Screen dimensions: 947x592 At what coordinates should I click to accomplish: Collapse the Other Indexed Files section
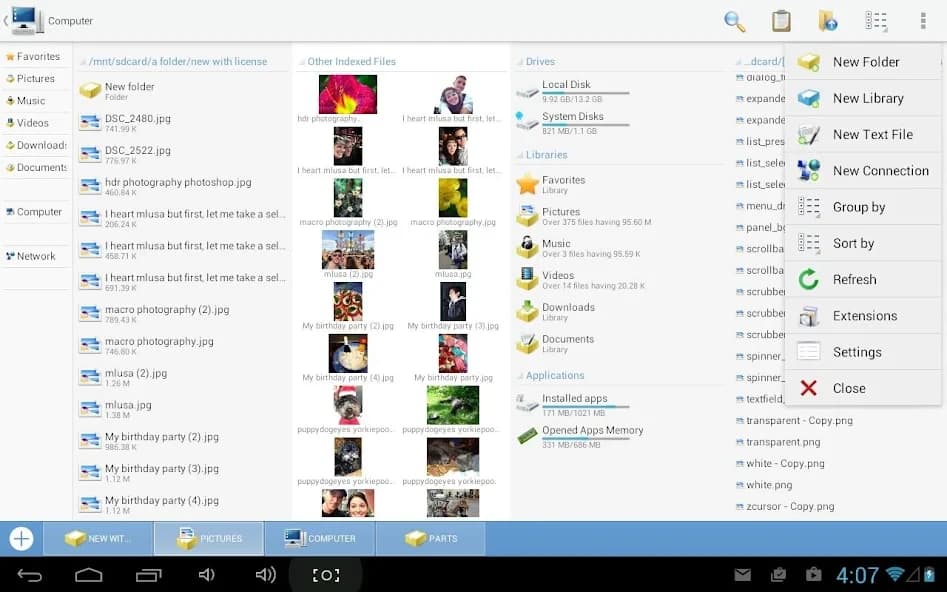pos(300,61)
